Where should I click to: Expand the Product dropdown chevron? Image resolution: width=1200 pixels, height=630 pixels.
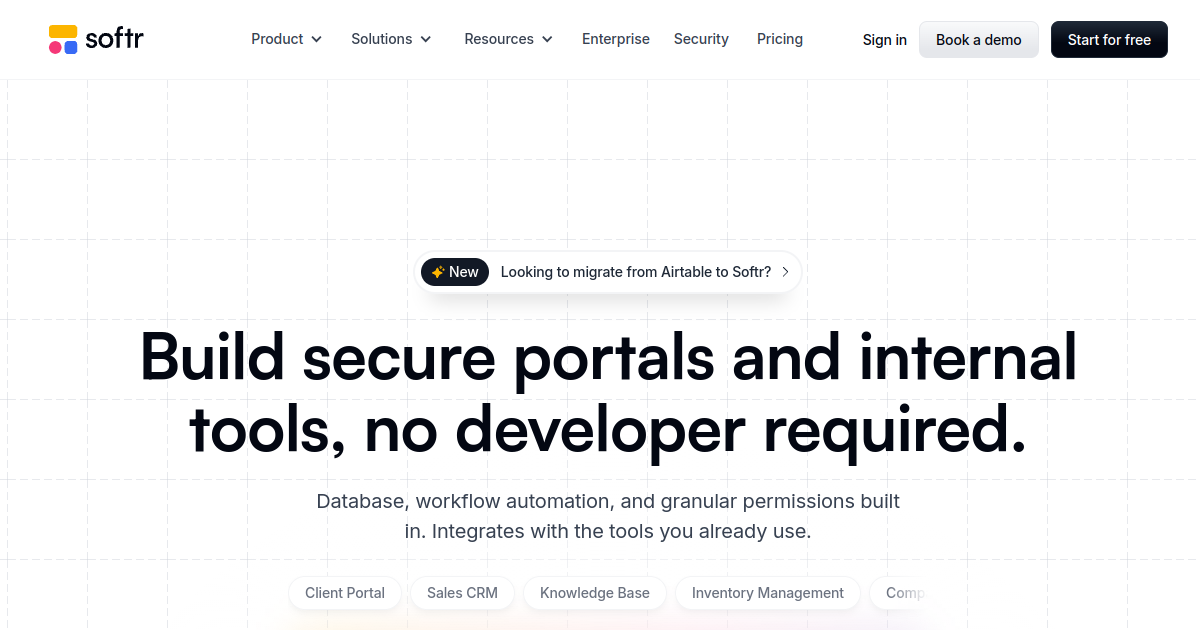[317, 40]
